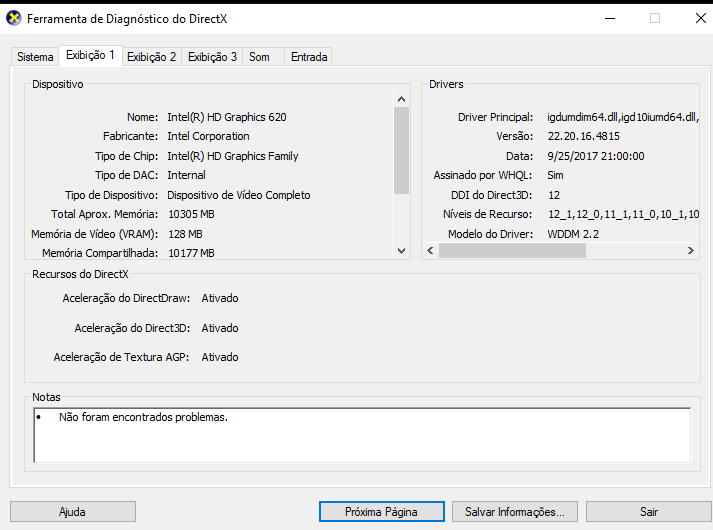This screenshot has height=530, width=713.
Task: Open the Exibição 2 tab
Action: pyautogui.click(x=152, y=57)
